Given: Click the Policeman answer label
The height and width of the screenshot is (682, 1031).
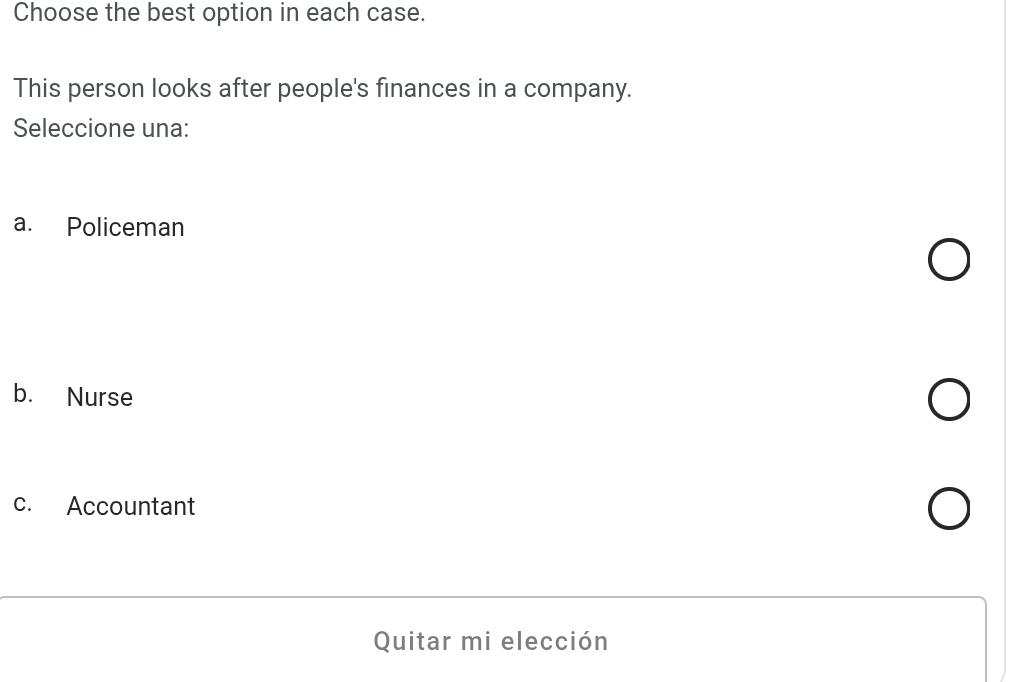Looking at the screenshot, I should (x=125, y=228).
